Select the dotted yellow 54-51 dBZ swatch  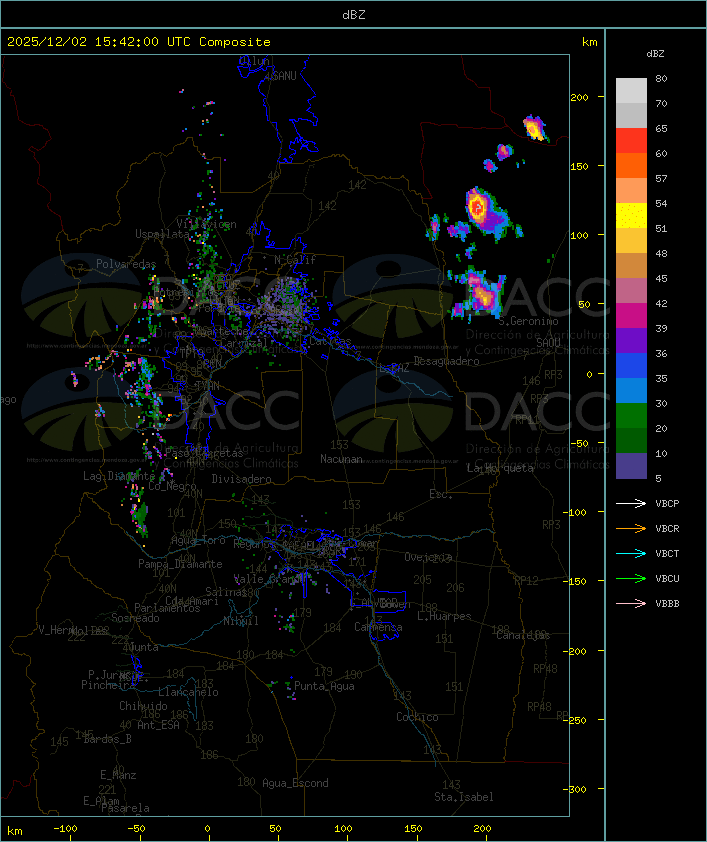[631, 215]
